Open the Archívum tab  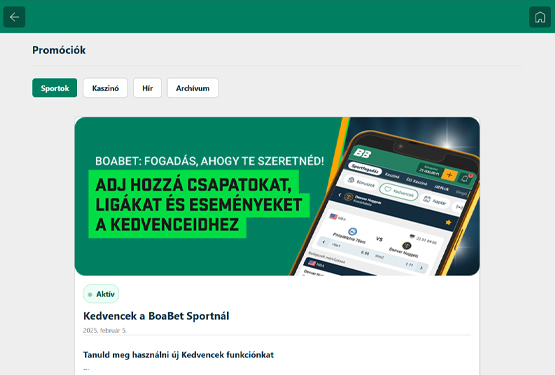click(x=193, y=88)
